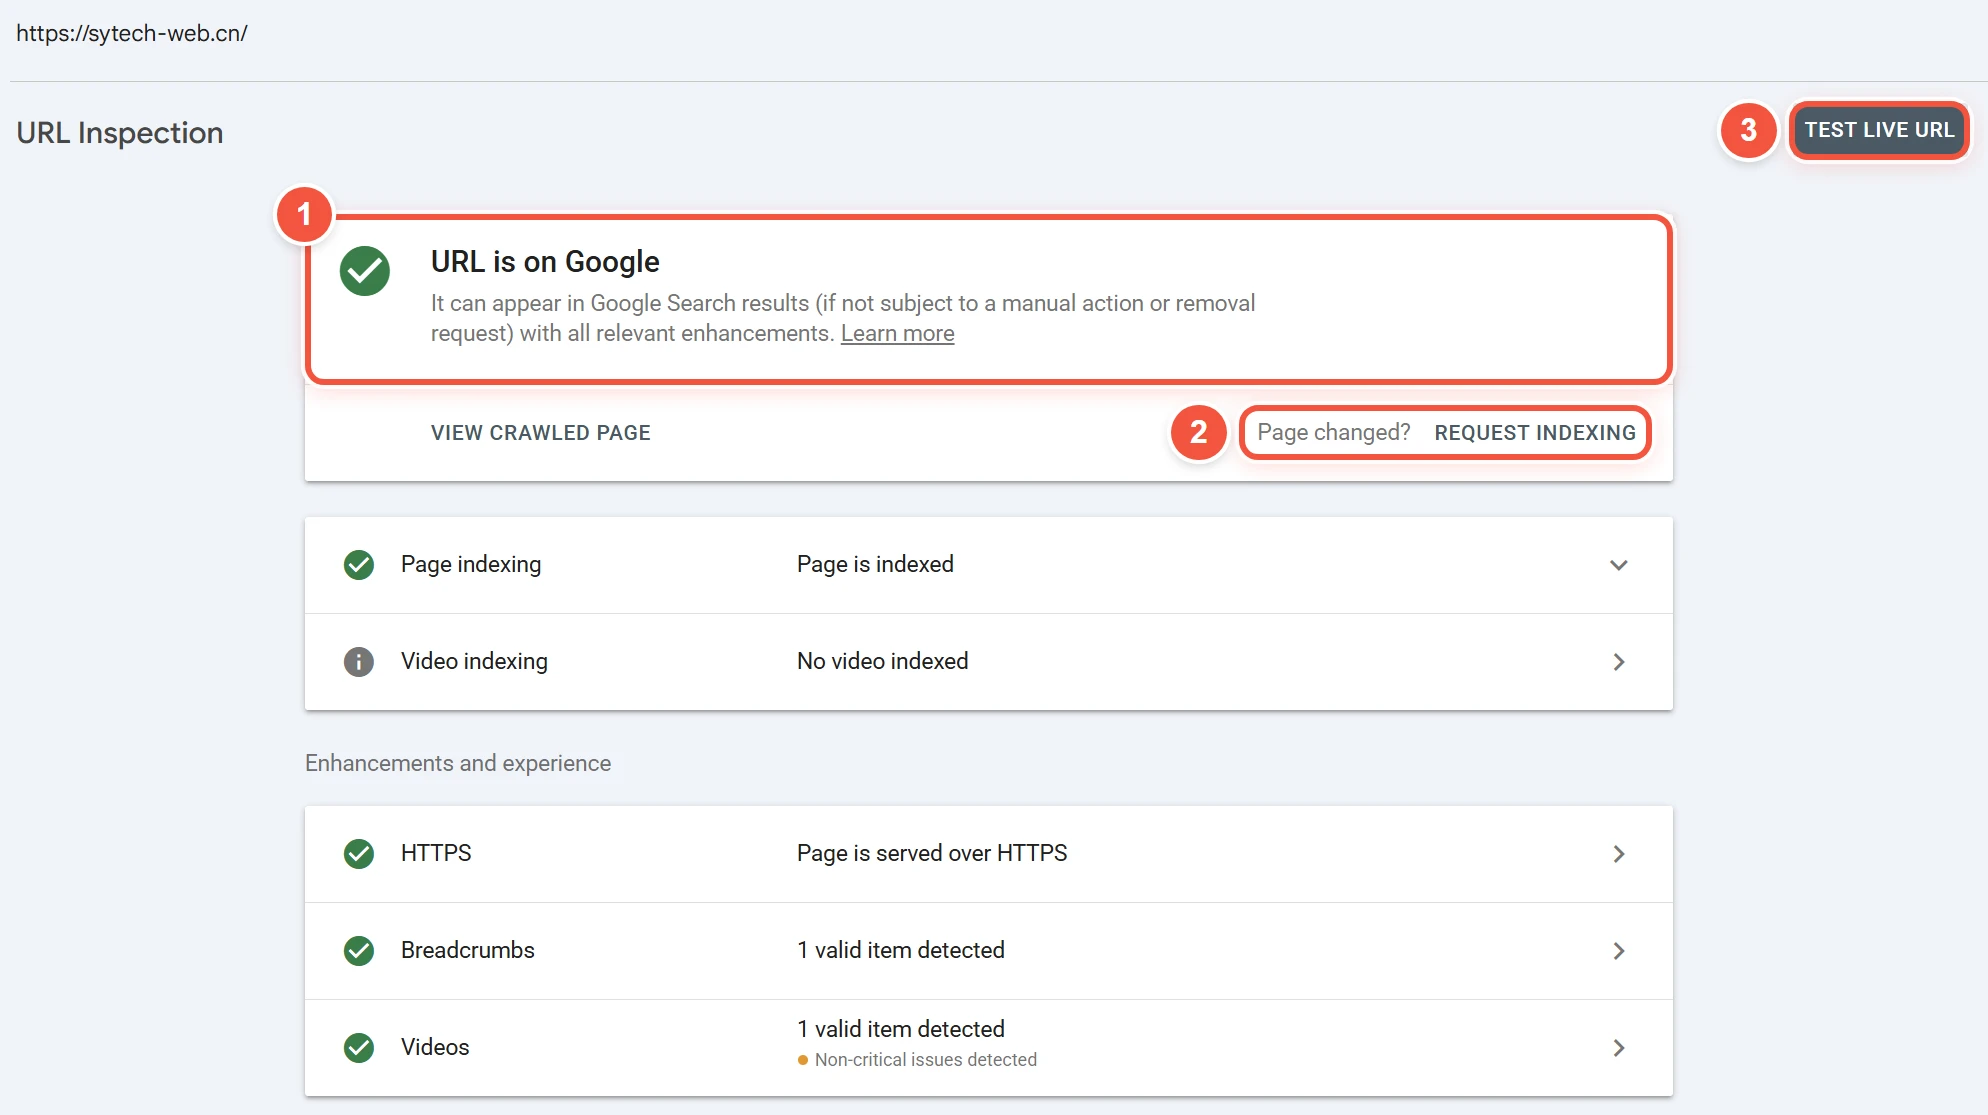
Task: Click REQUEST INDEXING
Action: [1535, 433]
